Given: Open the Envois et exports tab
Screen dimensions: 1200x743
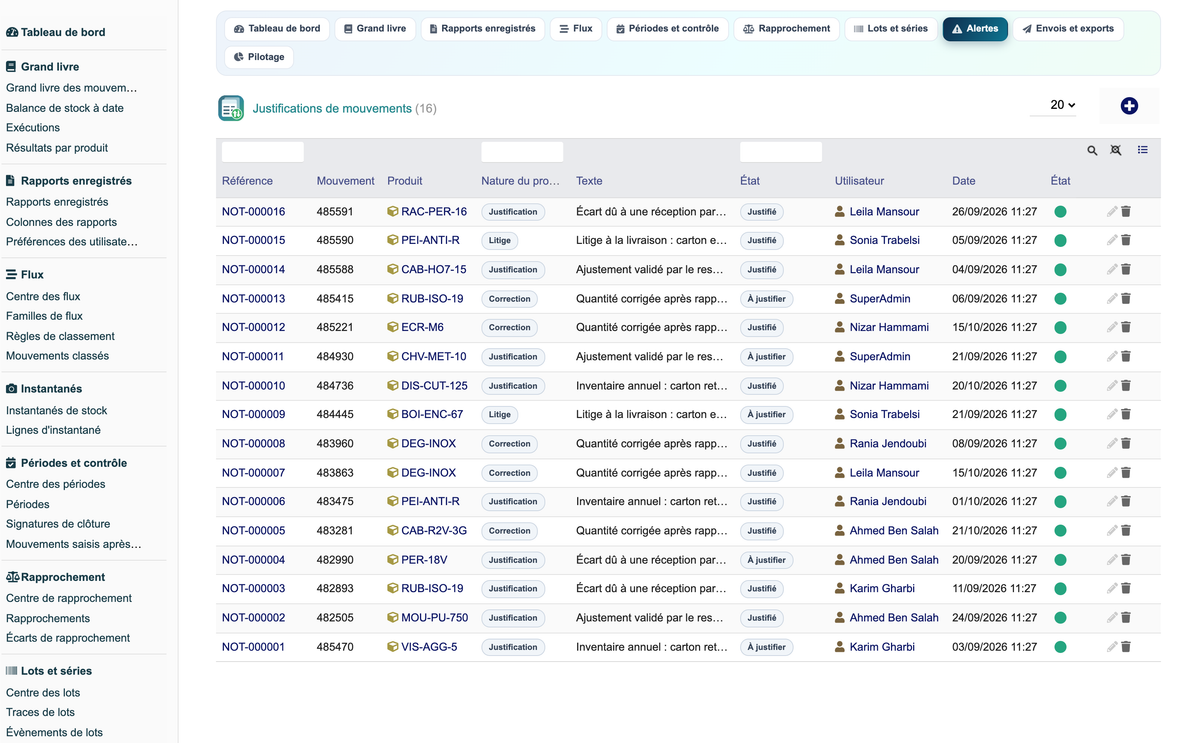Looking at the screenshot, I should 1068,29.
